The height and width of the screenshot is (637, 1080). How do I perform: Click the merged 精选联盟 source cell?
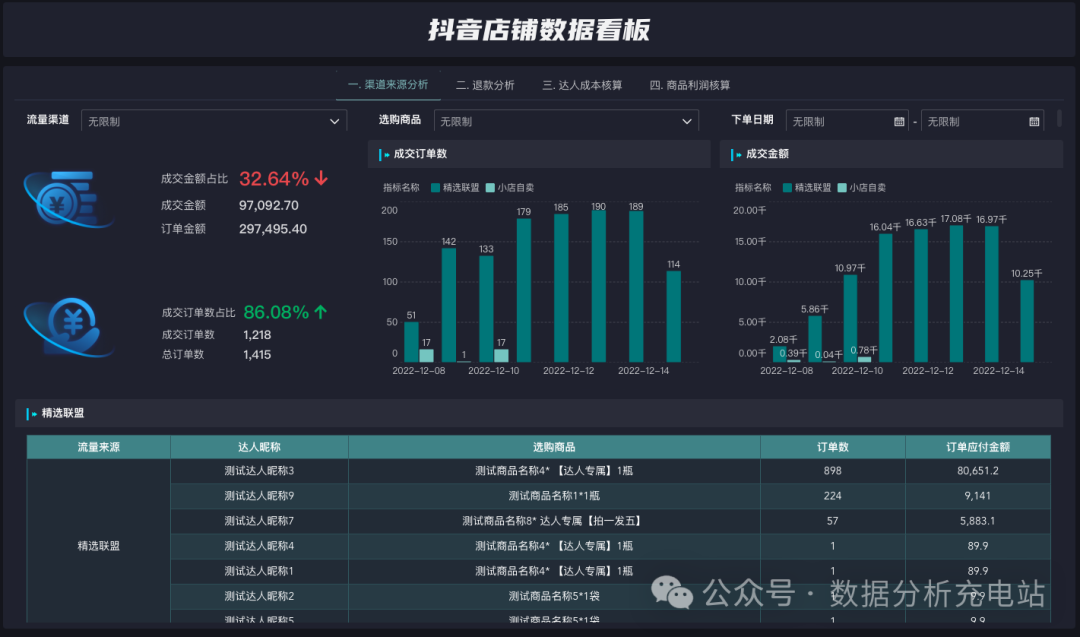point(98,541)
